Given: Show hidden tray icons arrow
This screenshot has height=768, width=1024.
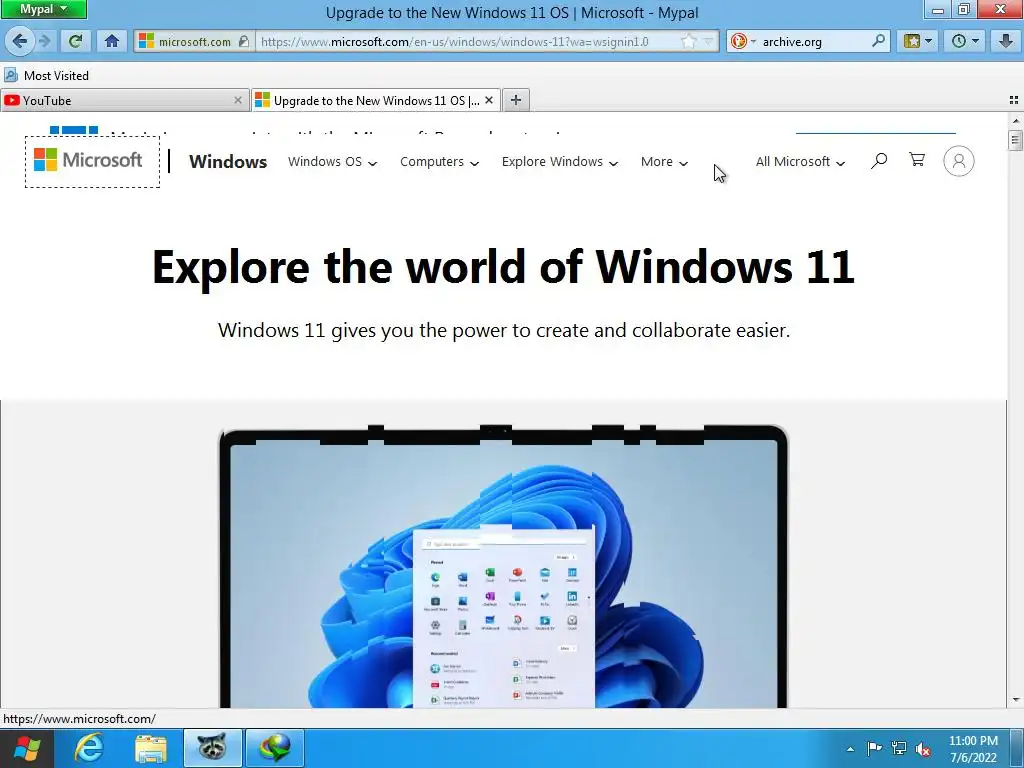Looking at the screenshot, I should pos(850,749).
